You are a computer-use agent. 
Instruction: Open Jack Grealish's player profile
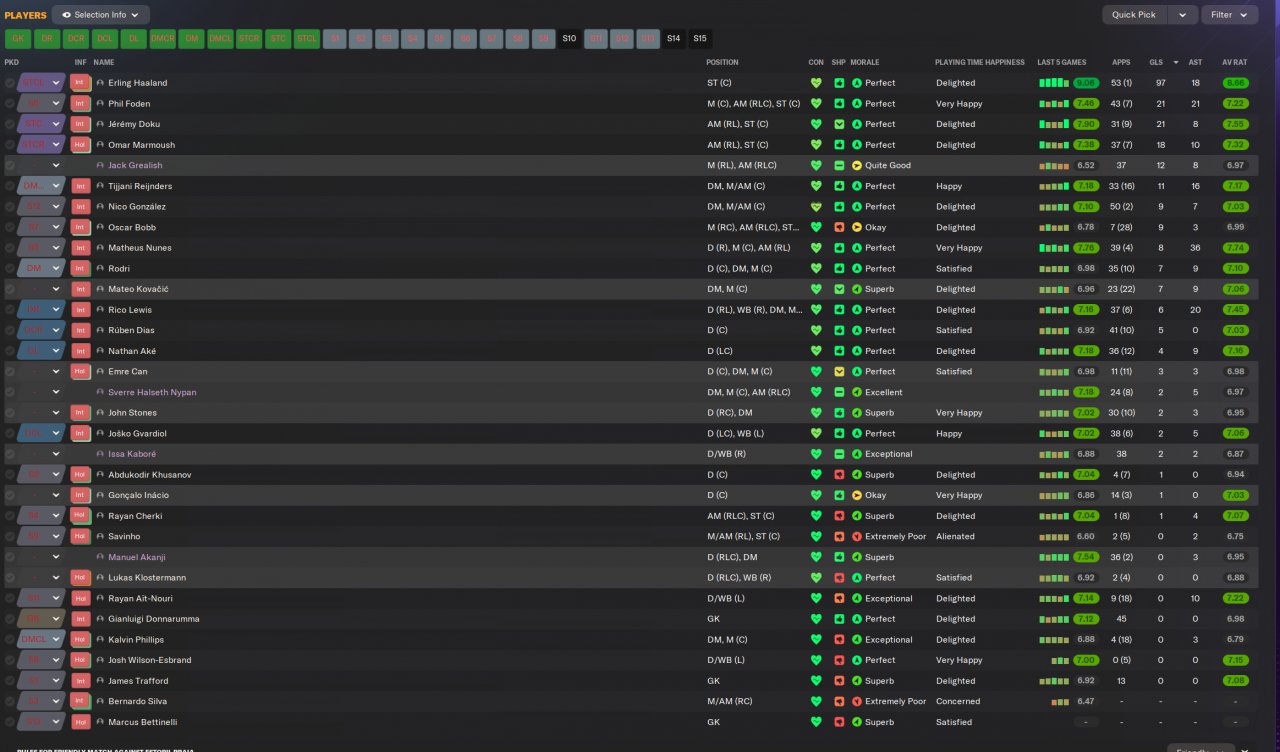[x=135, y=166]
